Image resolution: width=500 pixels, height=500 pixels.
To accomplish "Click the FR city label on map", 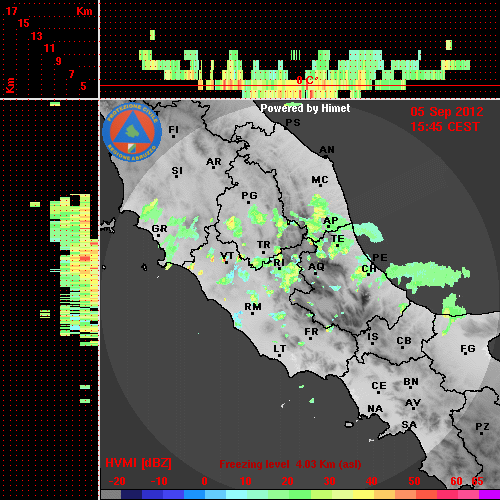I will tap(311, 332).
